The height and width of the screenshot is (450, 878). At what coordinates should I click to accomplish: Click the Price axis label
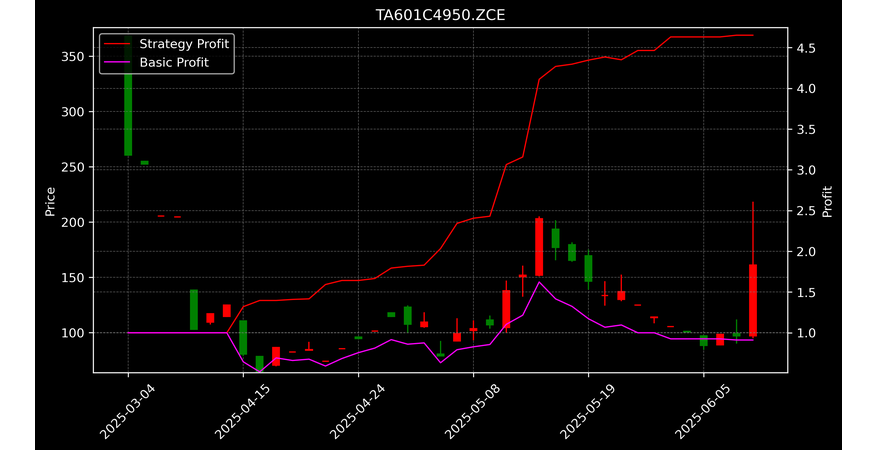[x=50, y=201]
